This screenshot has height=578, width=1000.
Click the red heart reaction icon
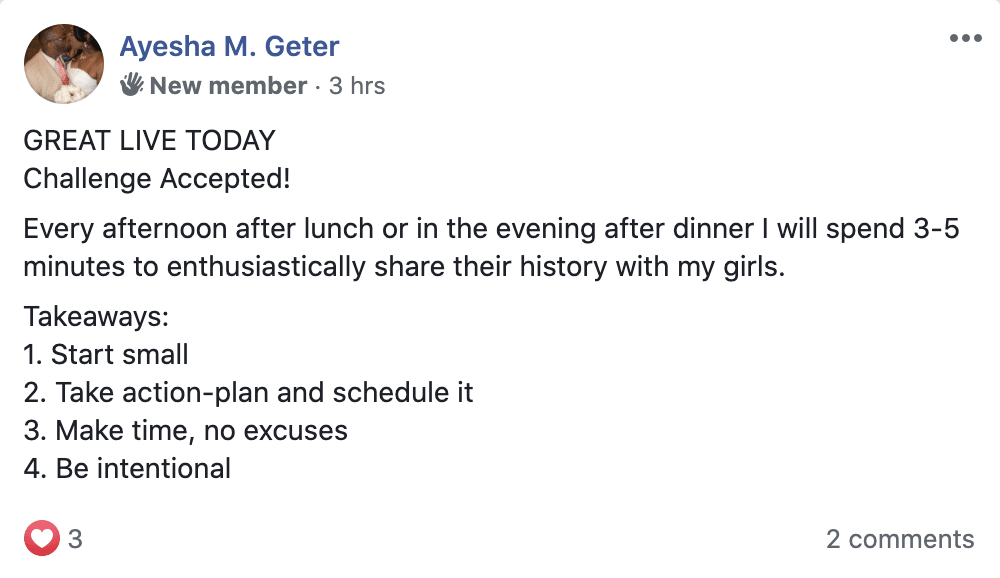pyautogui.click(x=42, y=538)
